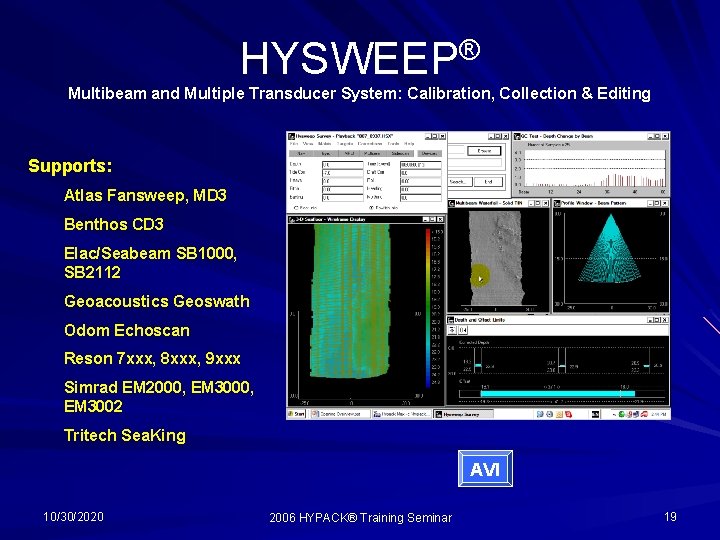Click the 3-D Seafloor wireframe display
The height and width of the screenshot is (540, 720).
351,301
